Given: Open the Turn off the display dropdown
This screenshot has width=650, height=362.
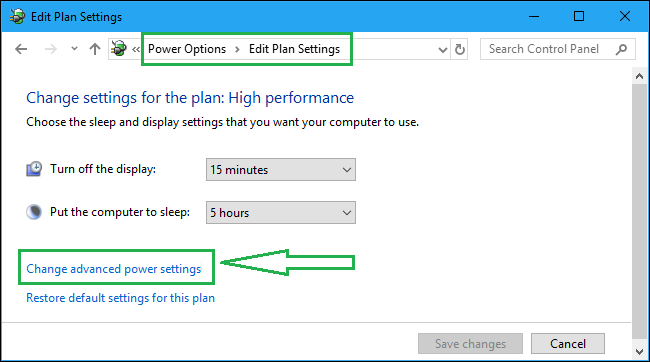Looking at the screenshot, I should tap(281, 170).
